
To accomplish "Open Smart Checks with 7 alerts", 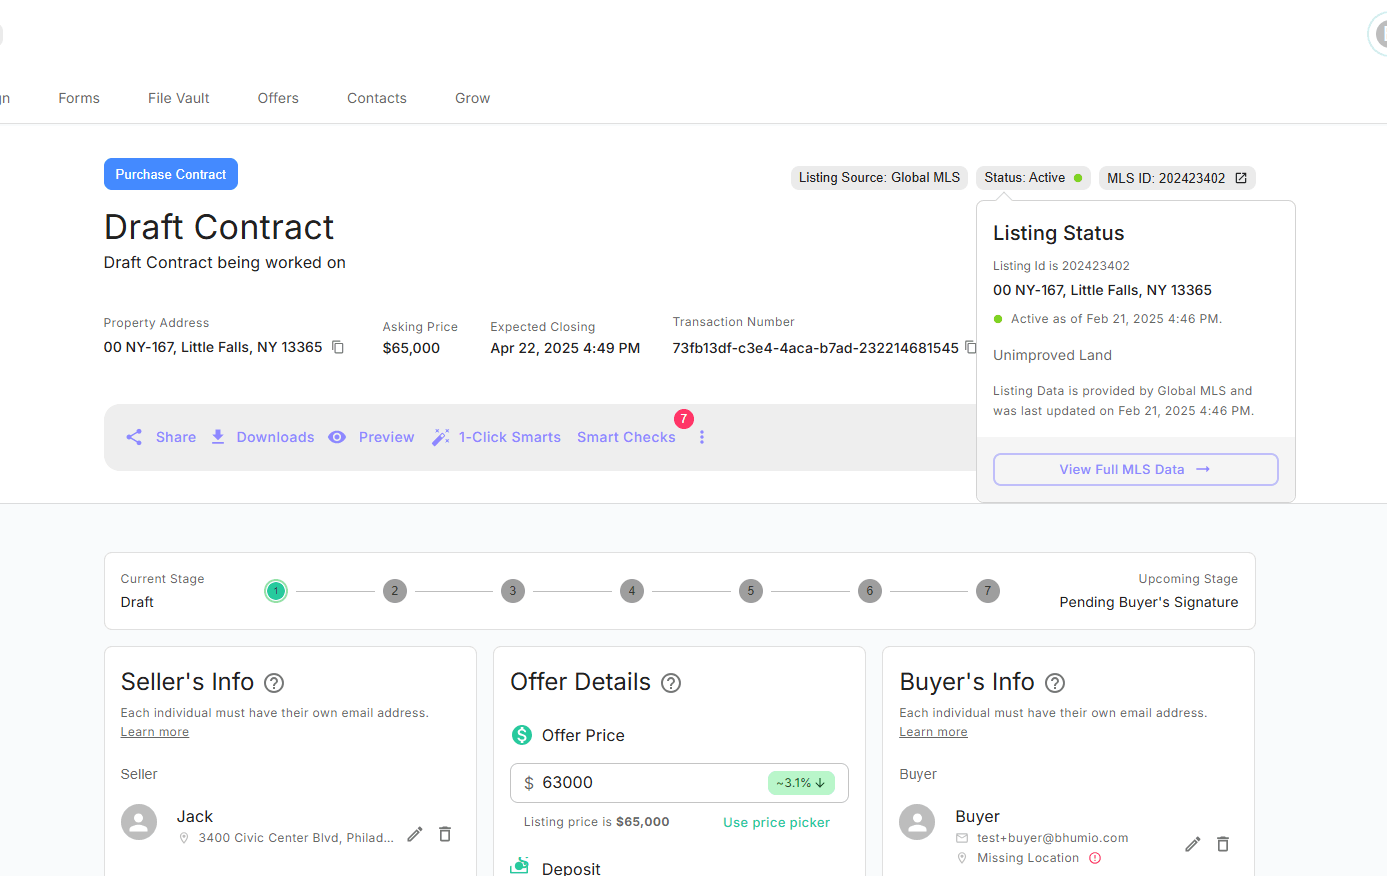I will tap(626, 437).
